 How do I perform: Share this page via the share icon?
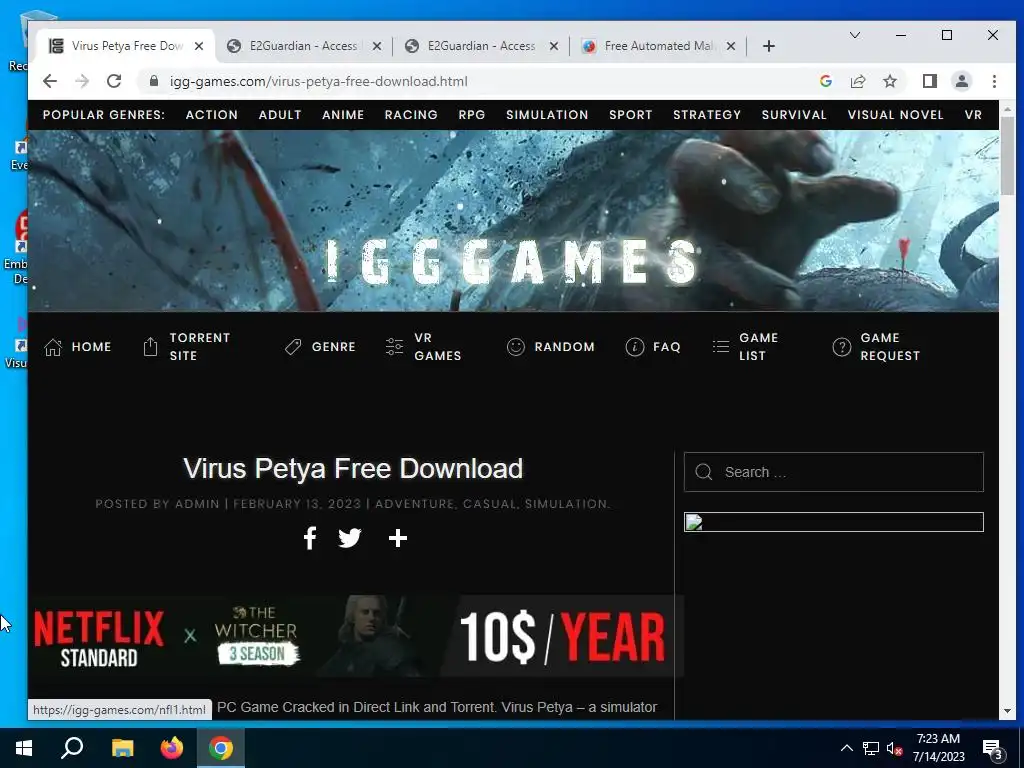coord(857,81)
